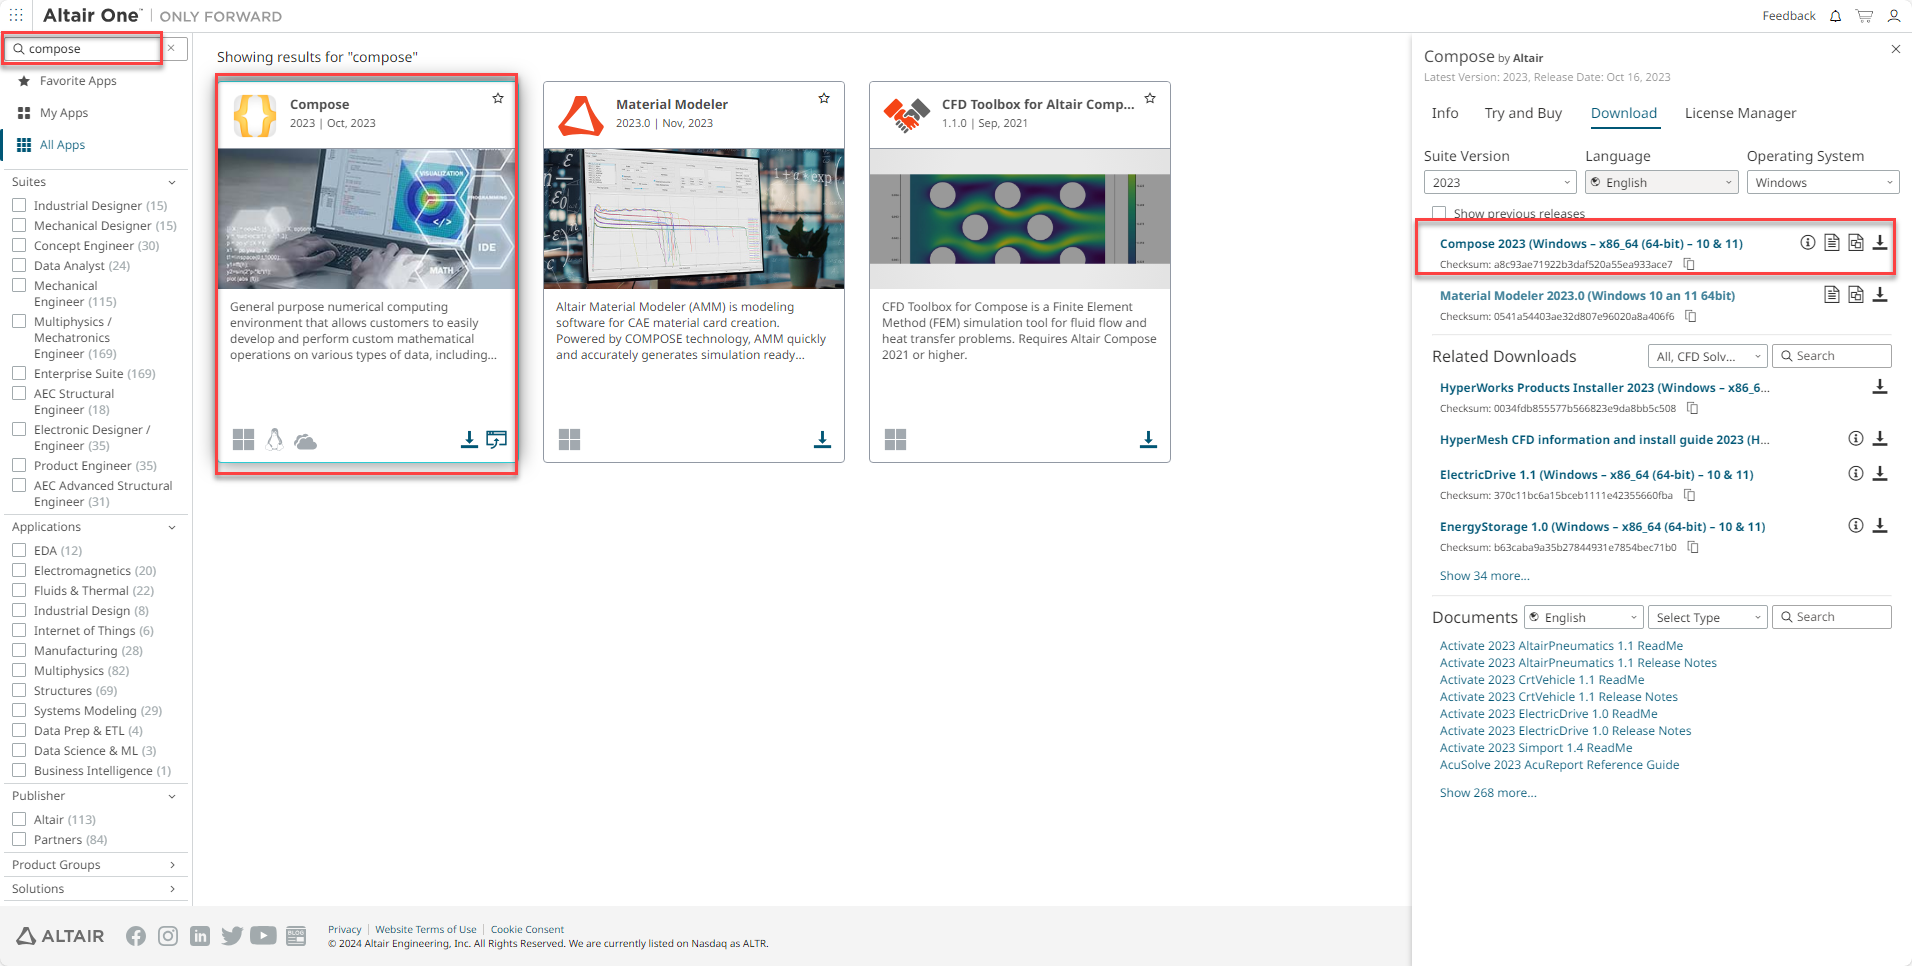
Task: Select the Download tab
Action: pyautogui.click(x=1624, y=113)
